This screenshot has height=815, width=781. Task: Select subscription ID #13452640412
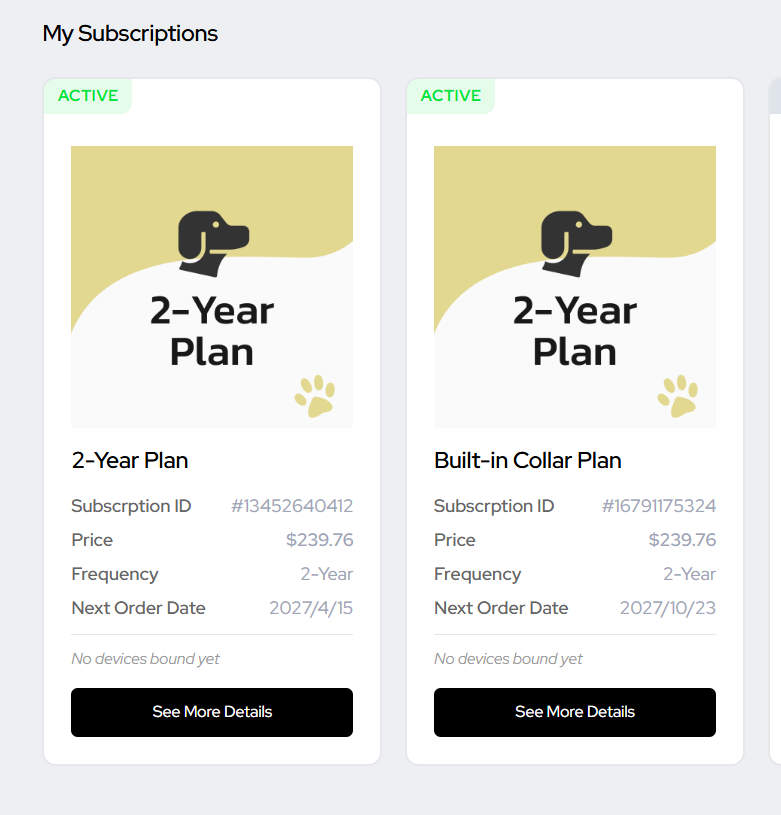pyautogui.click(x=292, y=506)
